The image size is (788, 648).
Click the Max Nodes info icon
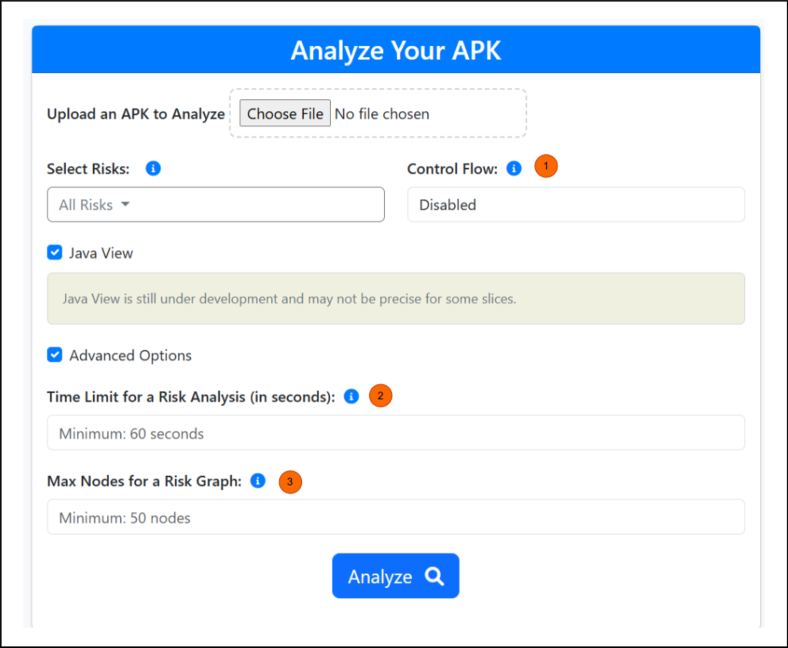[x=258, y=481]
